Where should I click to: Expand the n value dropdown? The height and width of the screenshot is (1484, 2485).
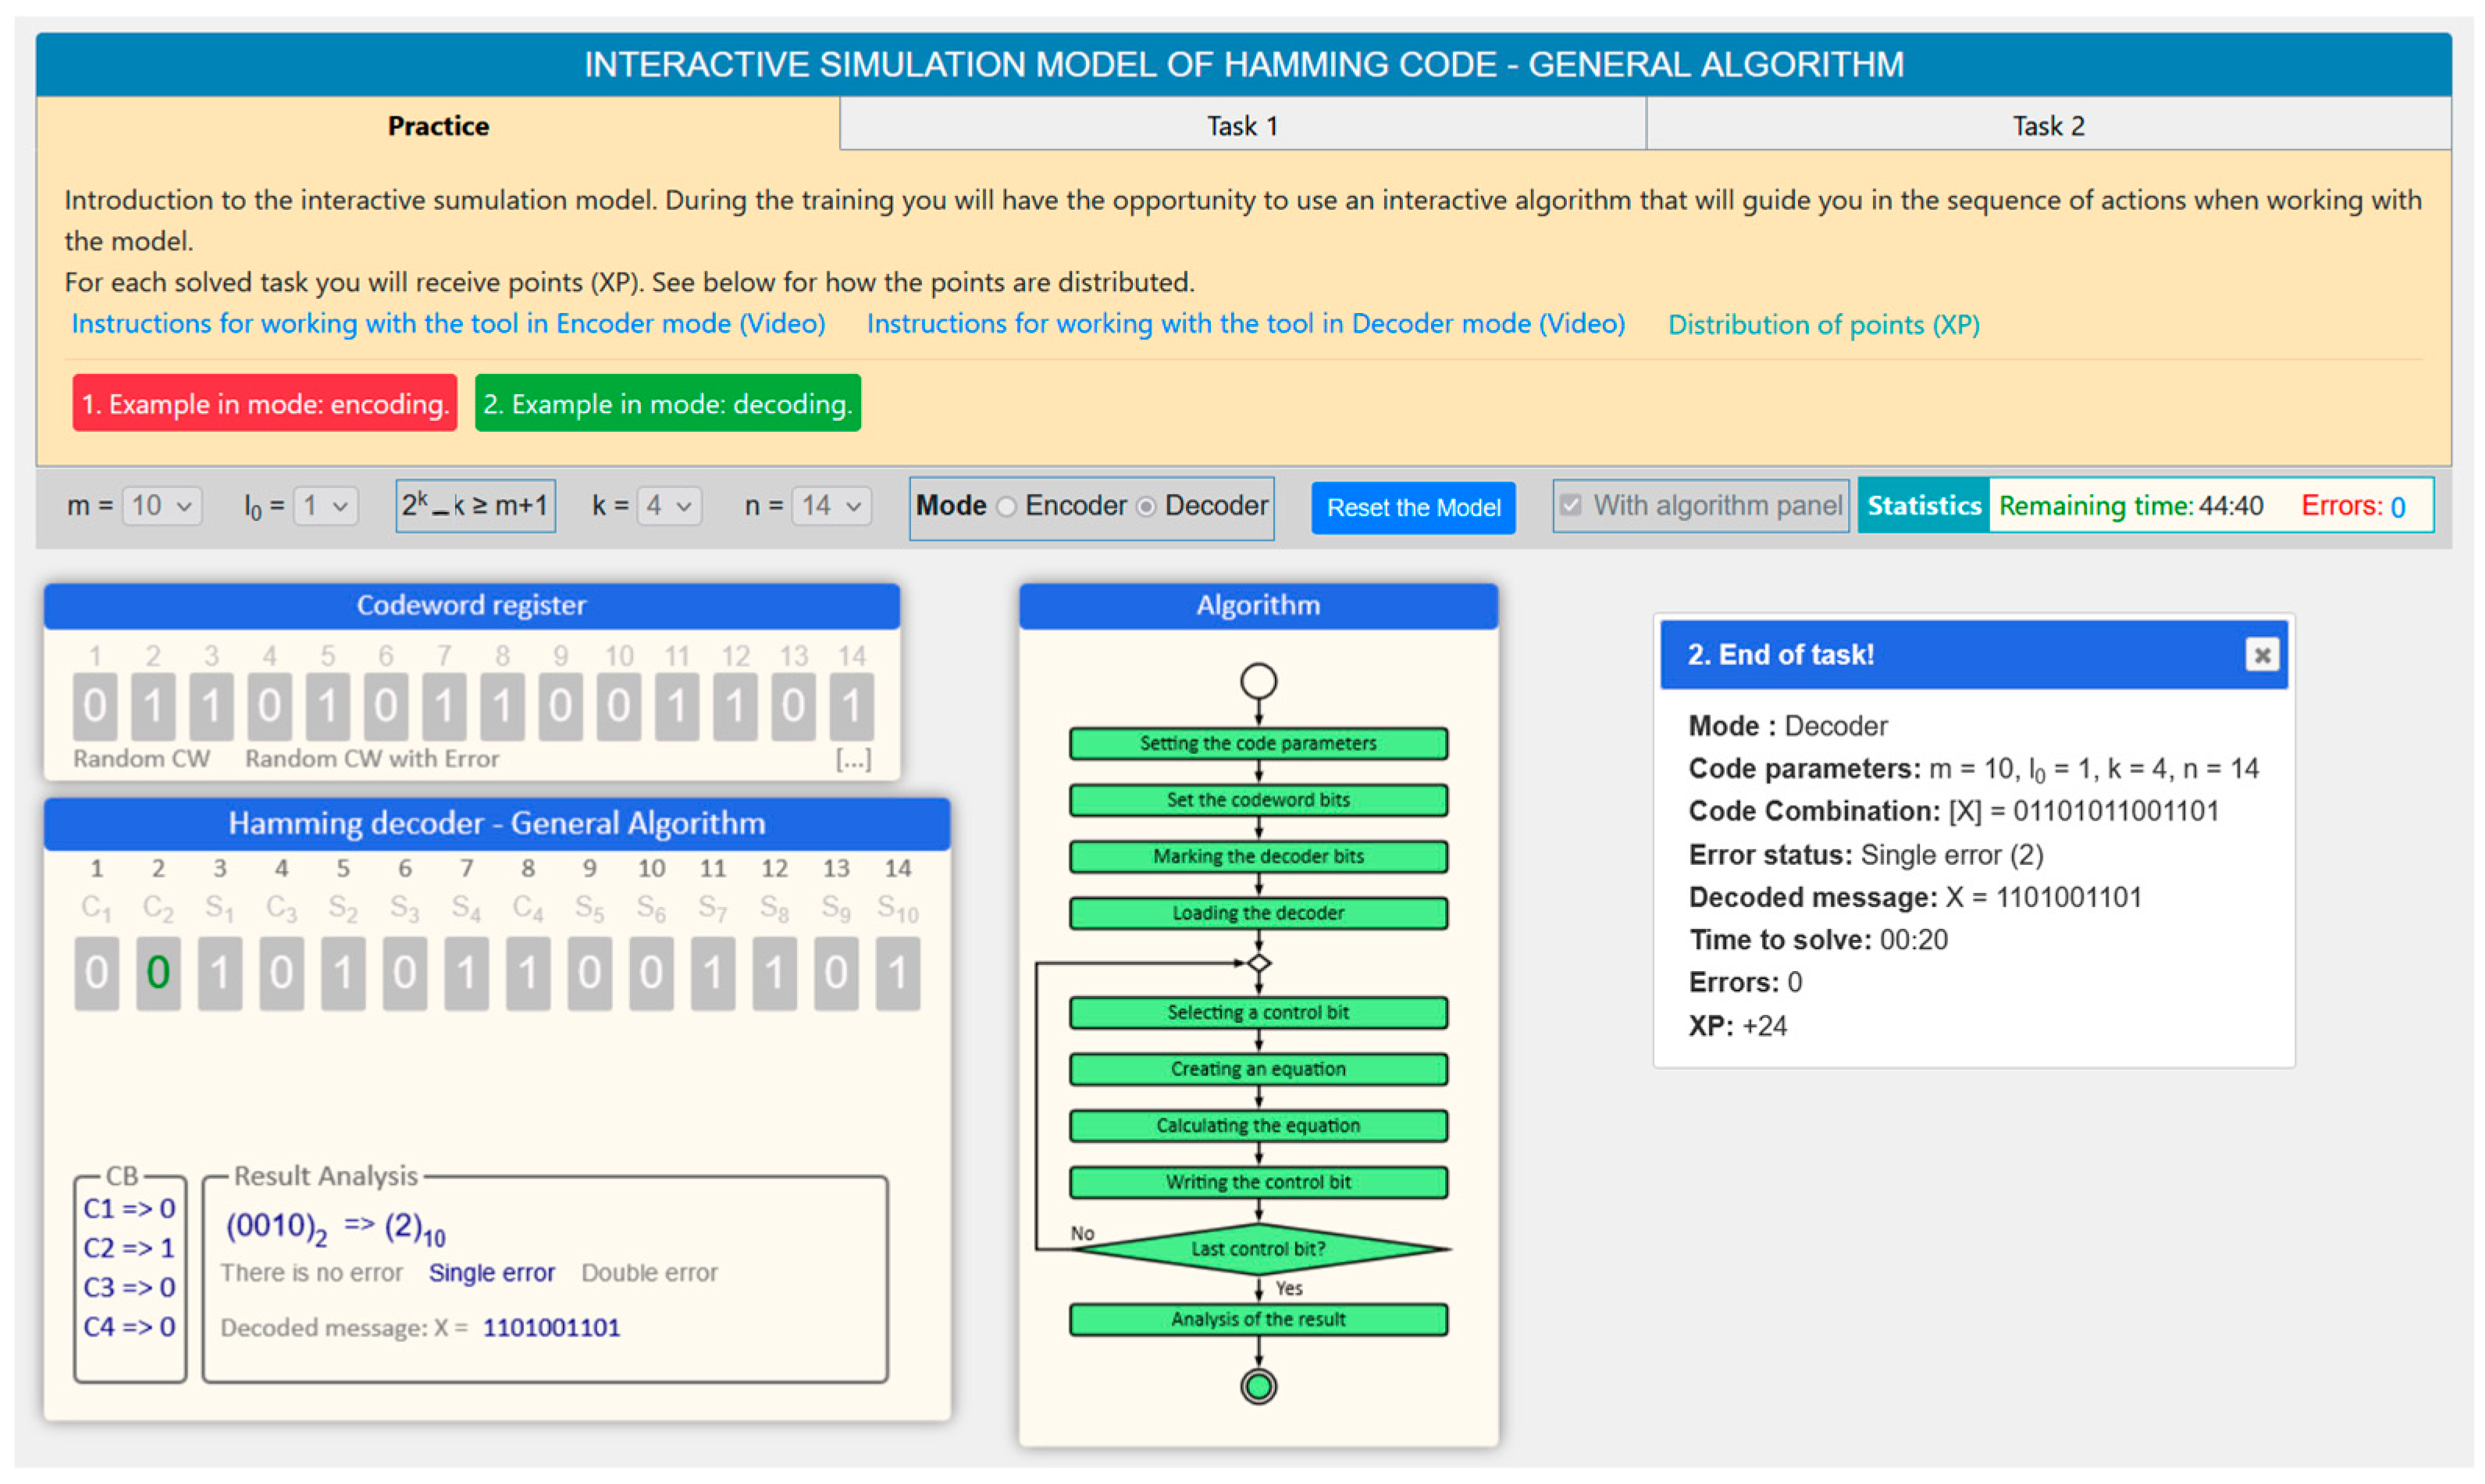(x=830, y=506)
